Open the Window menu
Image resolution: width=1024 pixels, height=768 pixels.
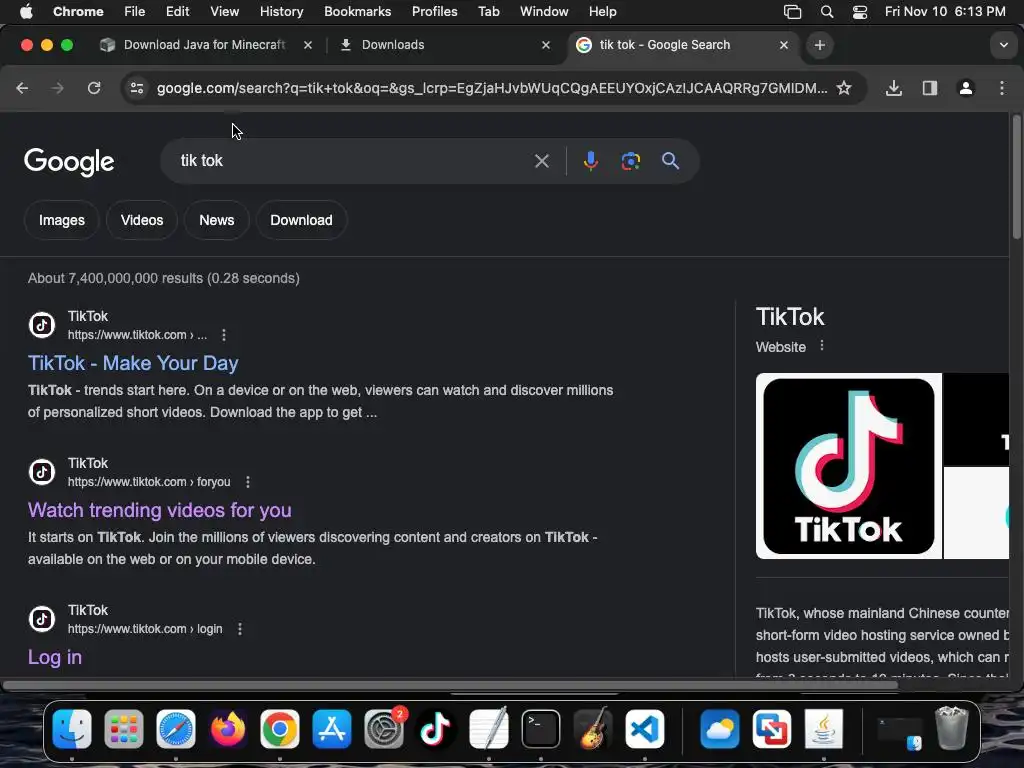click(x=544, y=11)
